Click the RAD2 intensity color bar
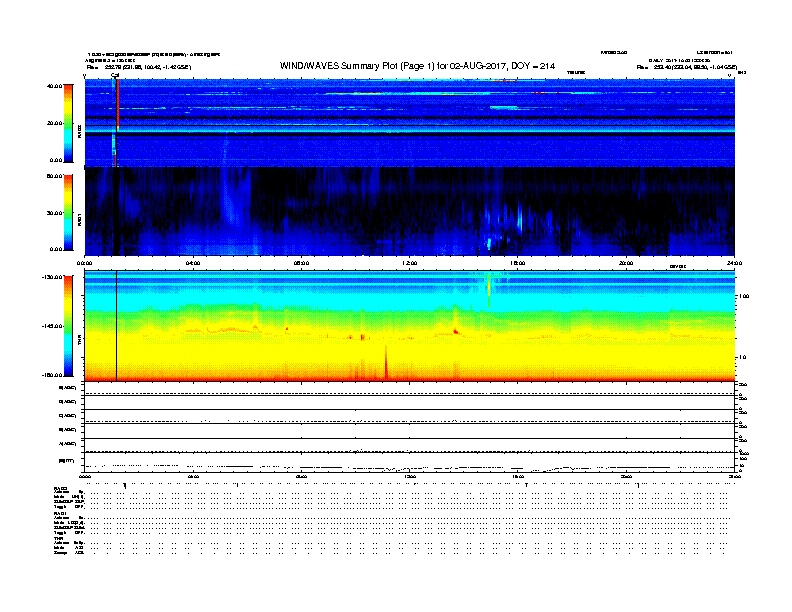This screenshot has width=792, height=612. [68, 123]
